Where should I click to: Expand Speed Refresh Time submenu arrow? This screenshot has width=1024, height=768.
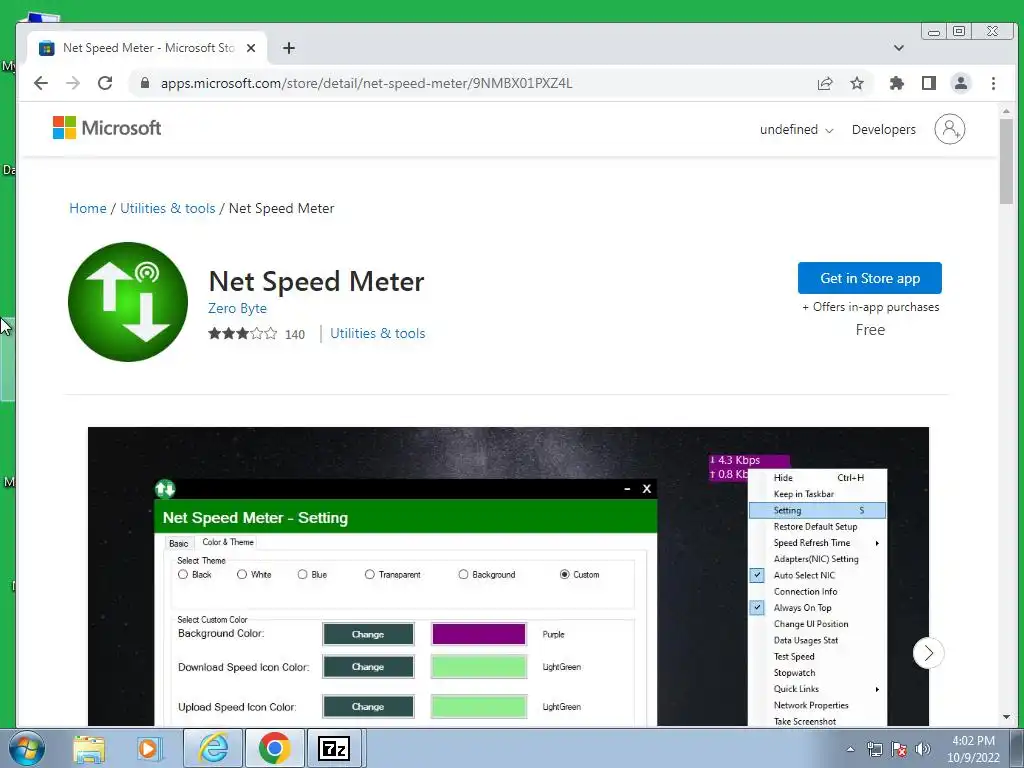[x=877, y=543]
